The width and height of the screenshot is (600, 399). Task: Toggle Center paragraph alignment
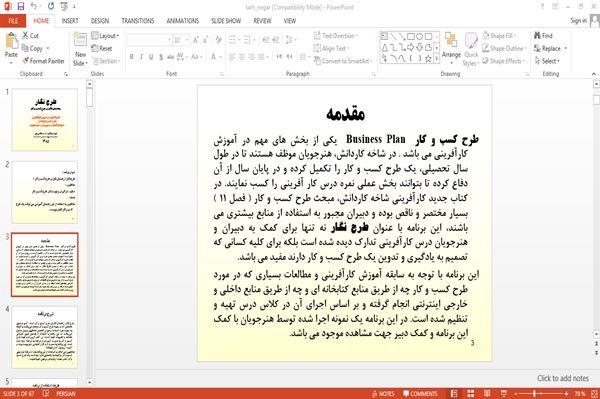(x=241, y=57)
